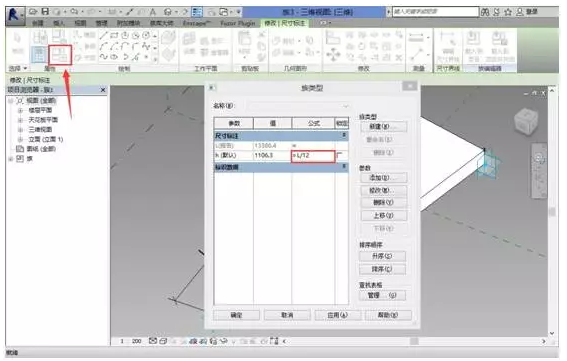Click the 上移 button

(x=383, y=216)
